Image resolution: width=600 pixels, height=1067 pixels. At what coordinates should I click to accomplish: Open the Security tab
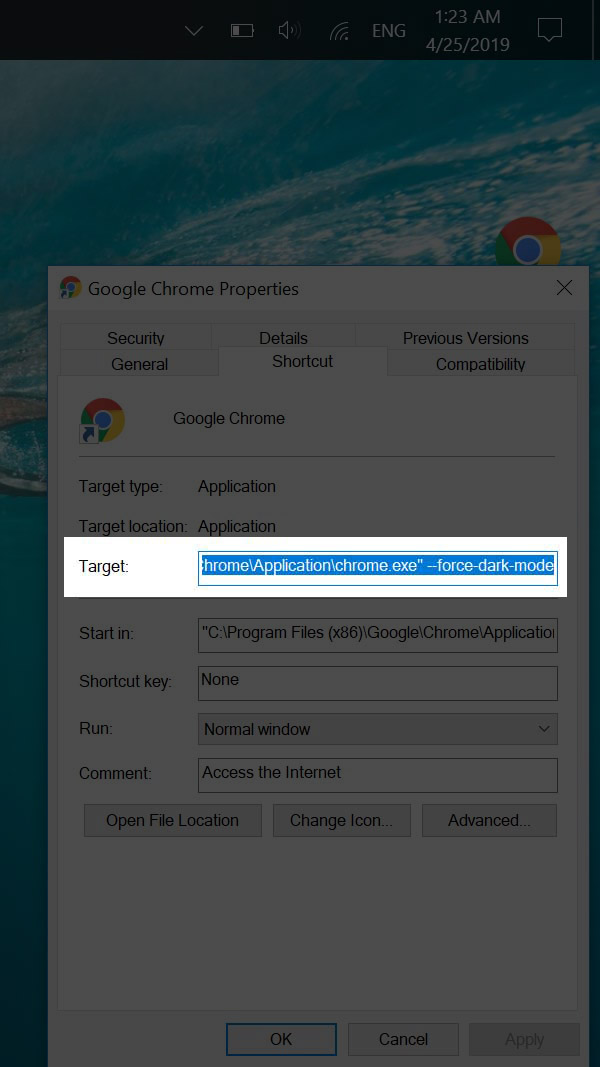[x=135, y=338]
